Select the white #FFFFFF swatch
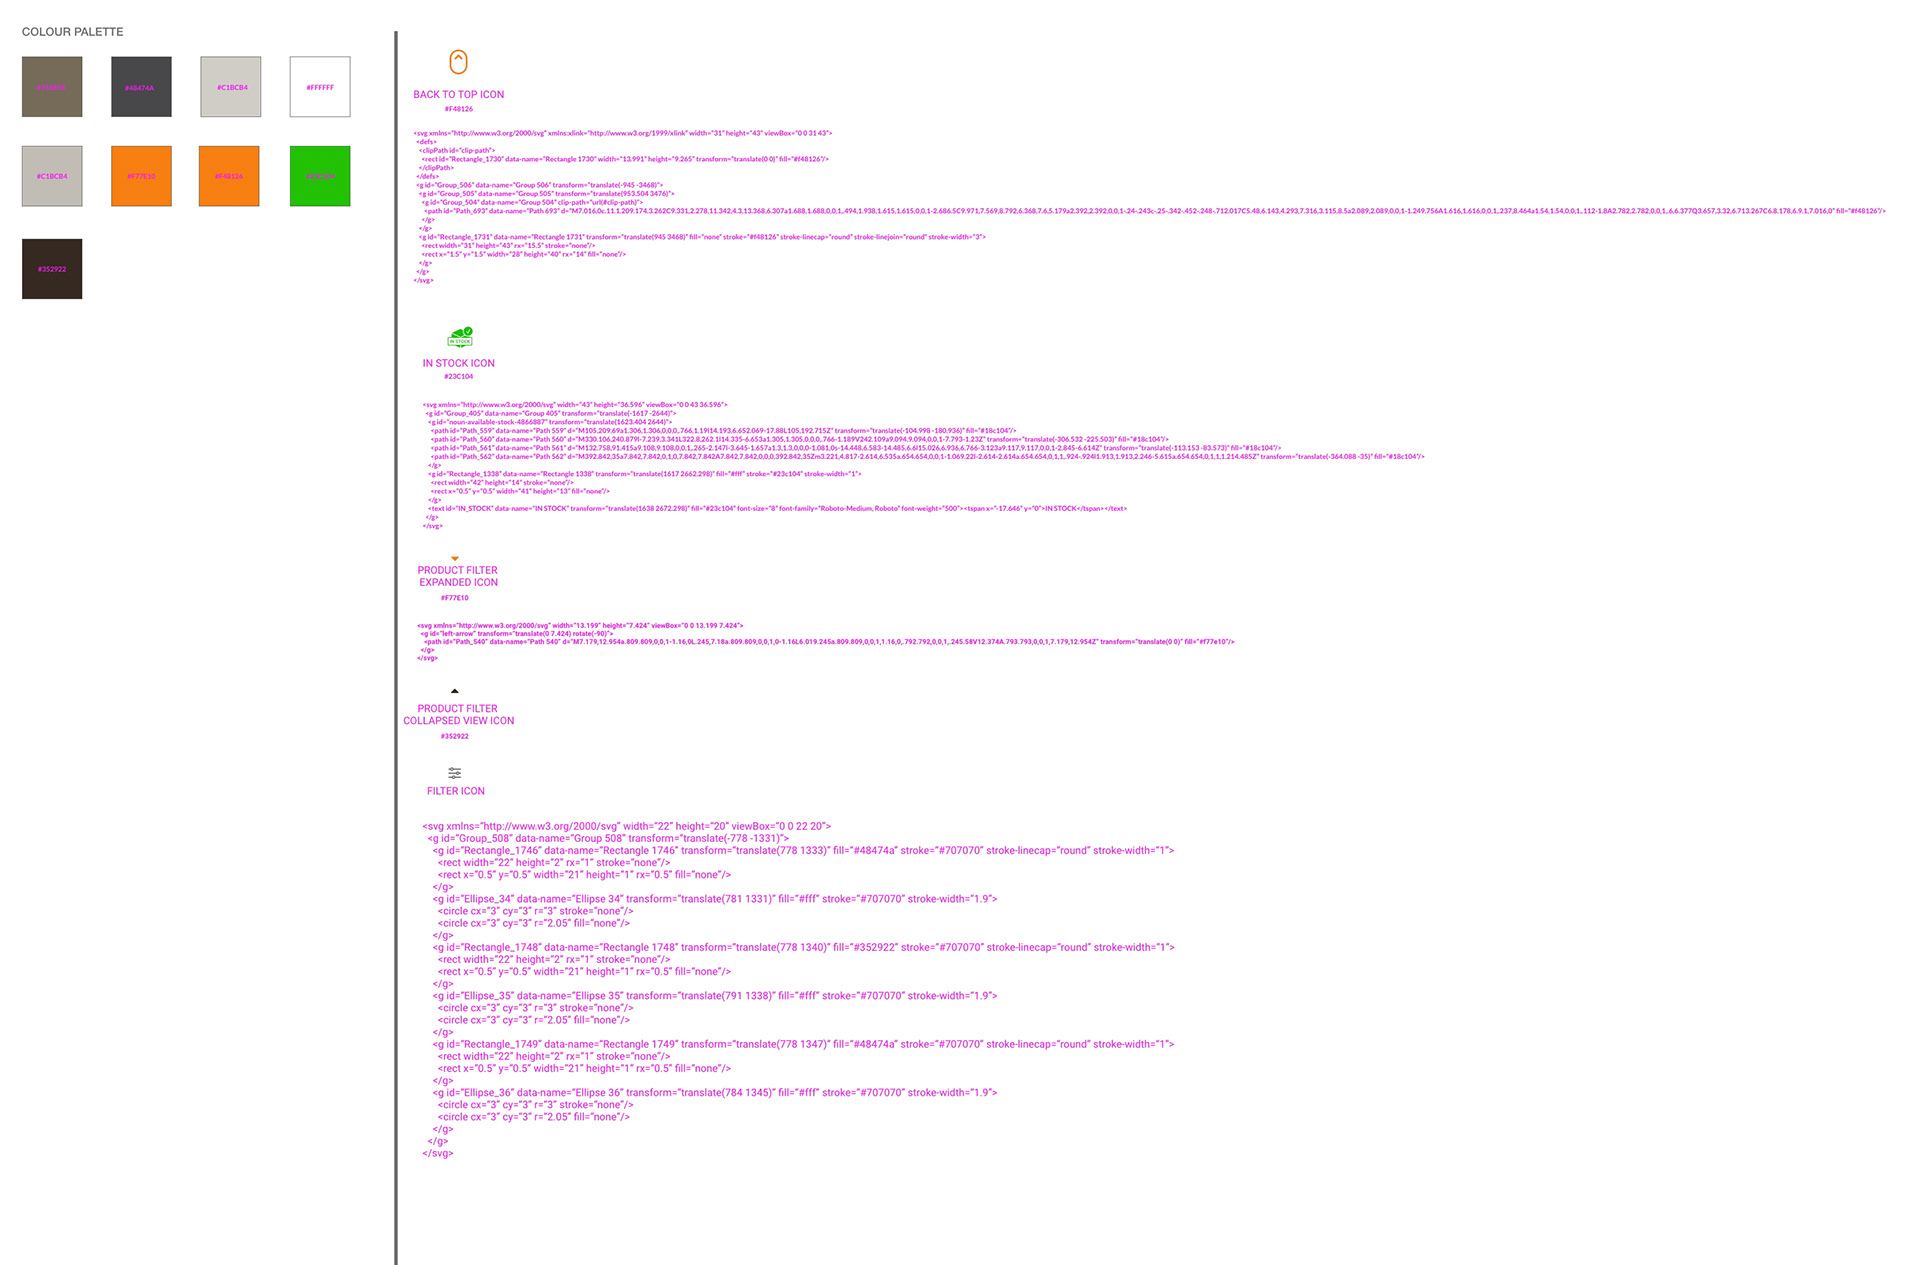This screenshot has height=1265, width=1920. 320,87
